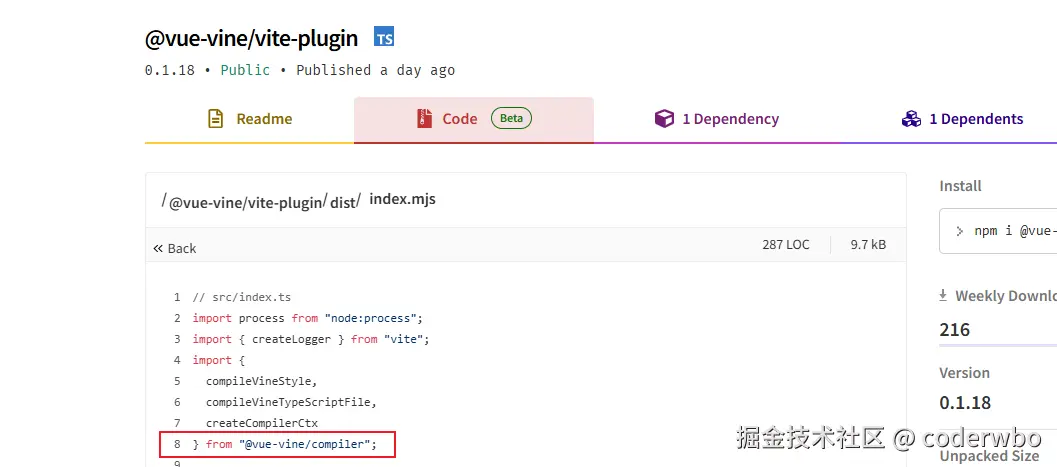Click the 216 weekly downloads value
This screenshot has width=1057, height=467.
(x=955, y=330)
